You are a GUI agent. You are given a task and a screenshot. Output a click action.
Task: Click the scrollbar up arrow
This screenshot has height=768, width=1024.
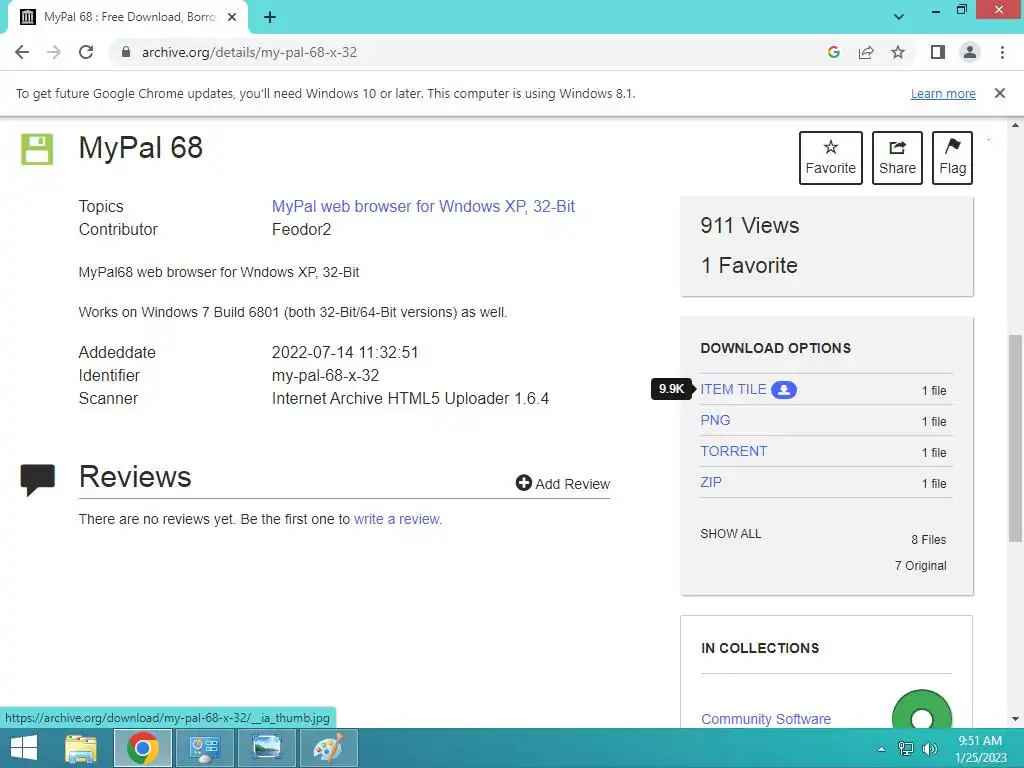[1015, 125]
